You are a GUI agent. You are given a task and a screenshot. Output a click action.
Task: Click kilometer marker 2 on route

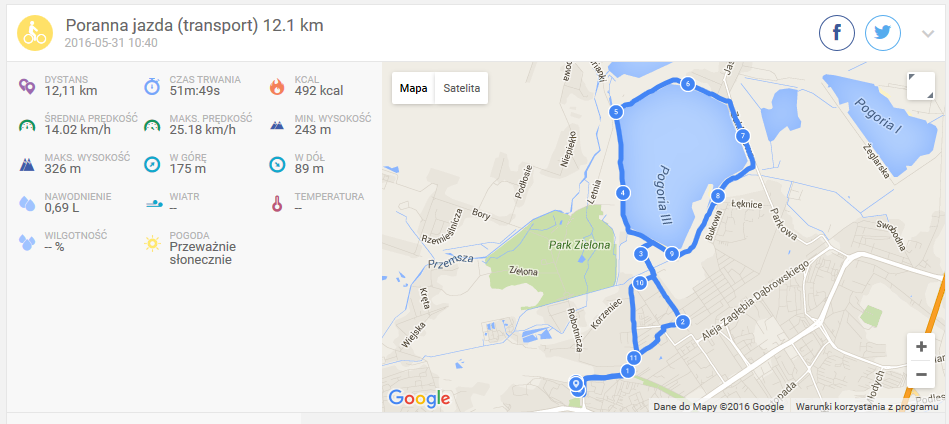[683, 322]
